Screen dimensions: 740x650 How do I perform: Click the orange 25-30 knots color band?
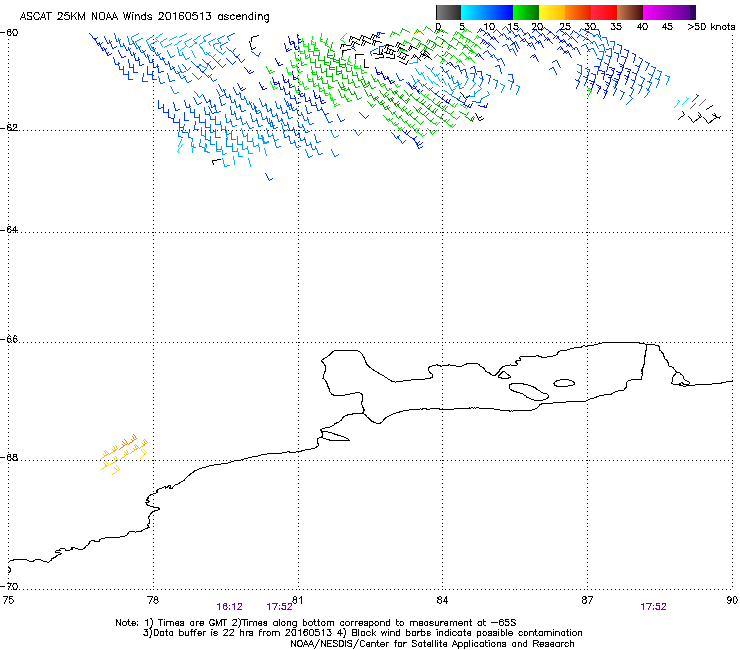click(578, 12)
